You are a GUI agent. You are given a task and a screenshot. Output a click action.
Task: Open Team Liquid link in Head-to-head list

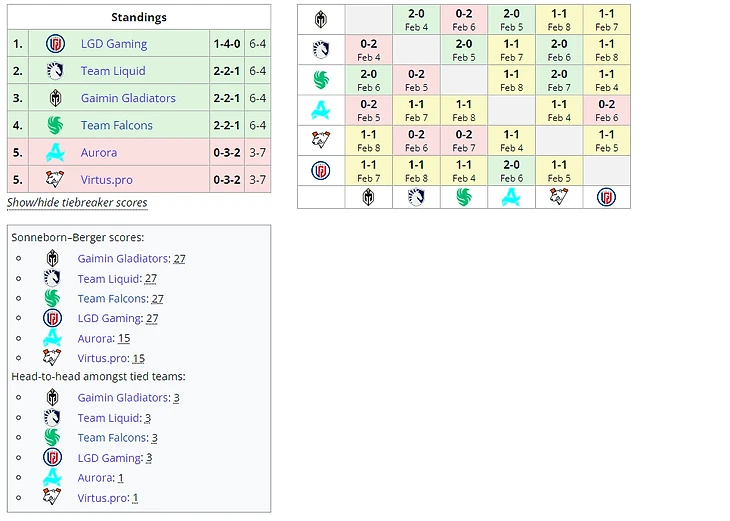pyautogui.click(x=109, y=418)
